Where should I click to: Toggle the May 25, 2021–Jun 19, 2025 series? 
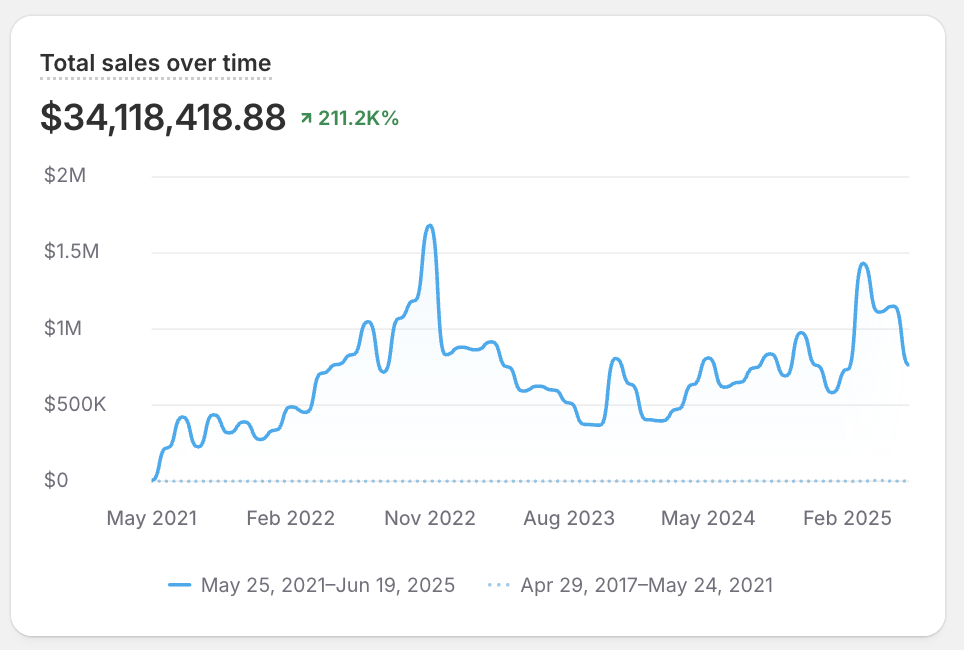point(327,585)
